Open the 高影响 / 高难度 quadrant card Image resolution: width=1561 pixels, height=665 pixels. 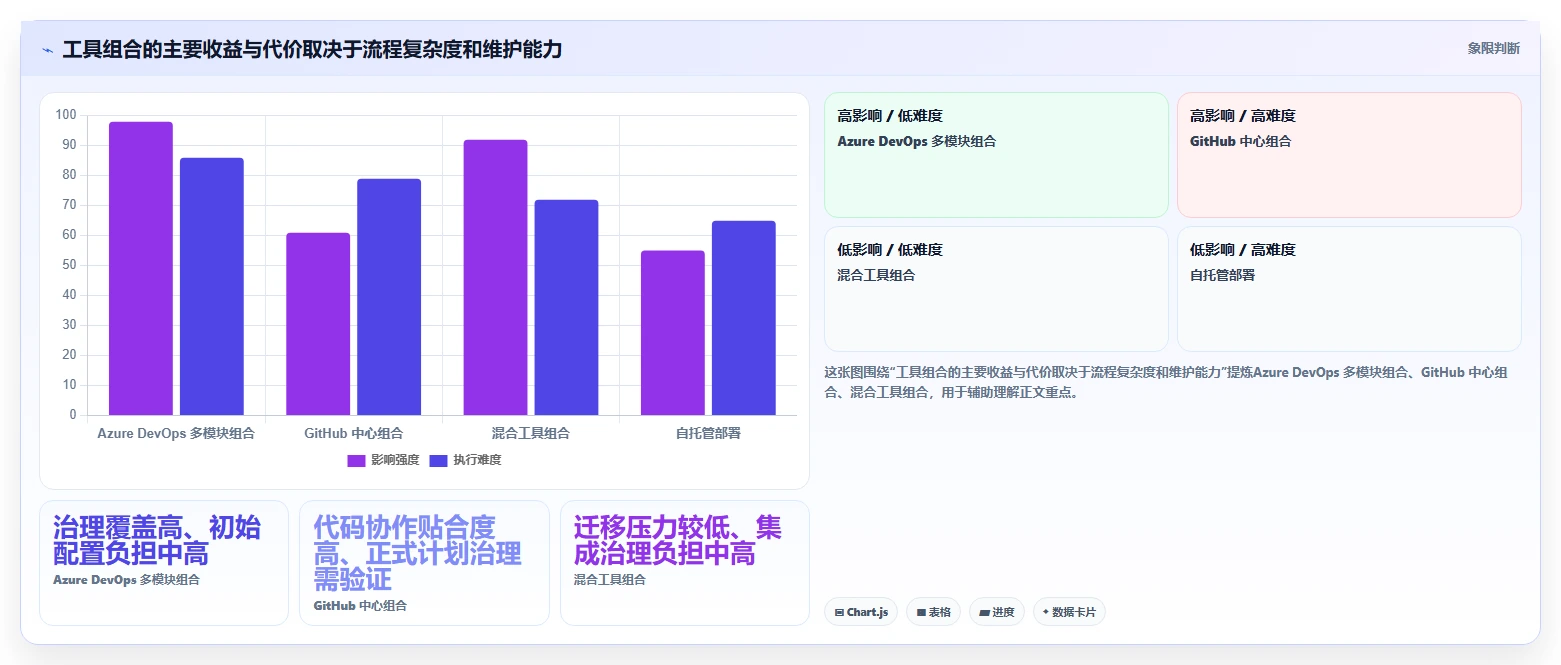[x=1349, y=155]
